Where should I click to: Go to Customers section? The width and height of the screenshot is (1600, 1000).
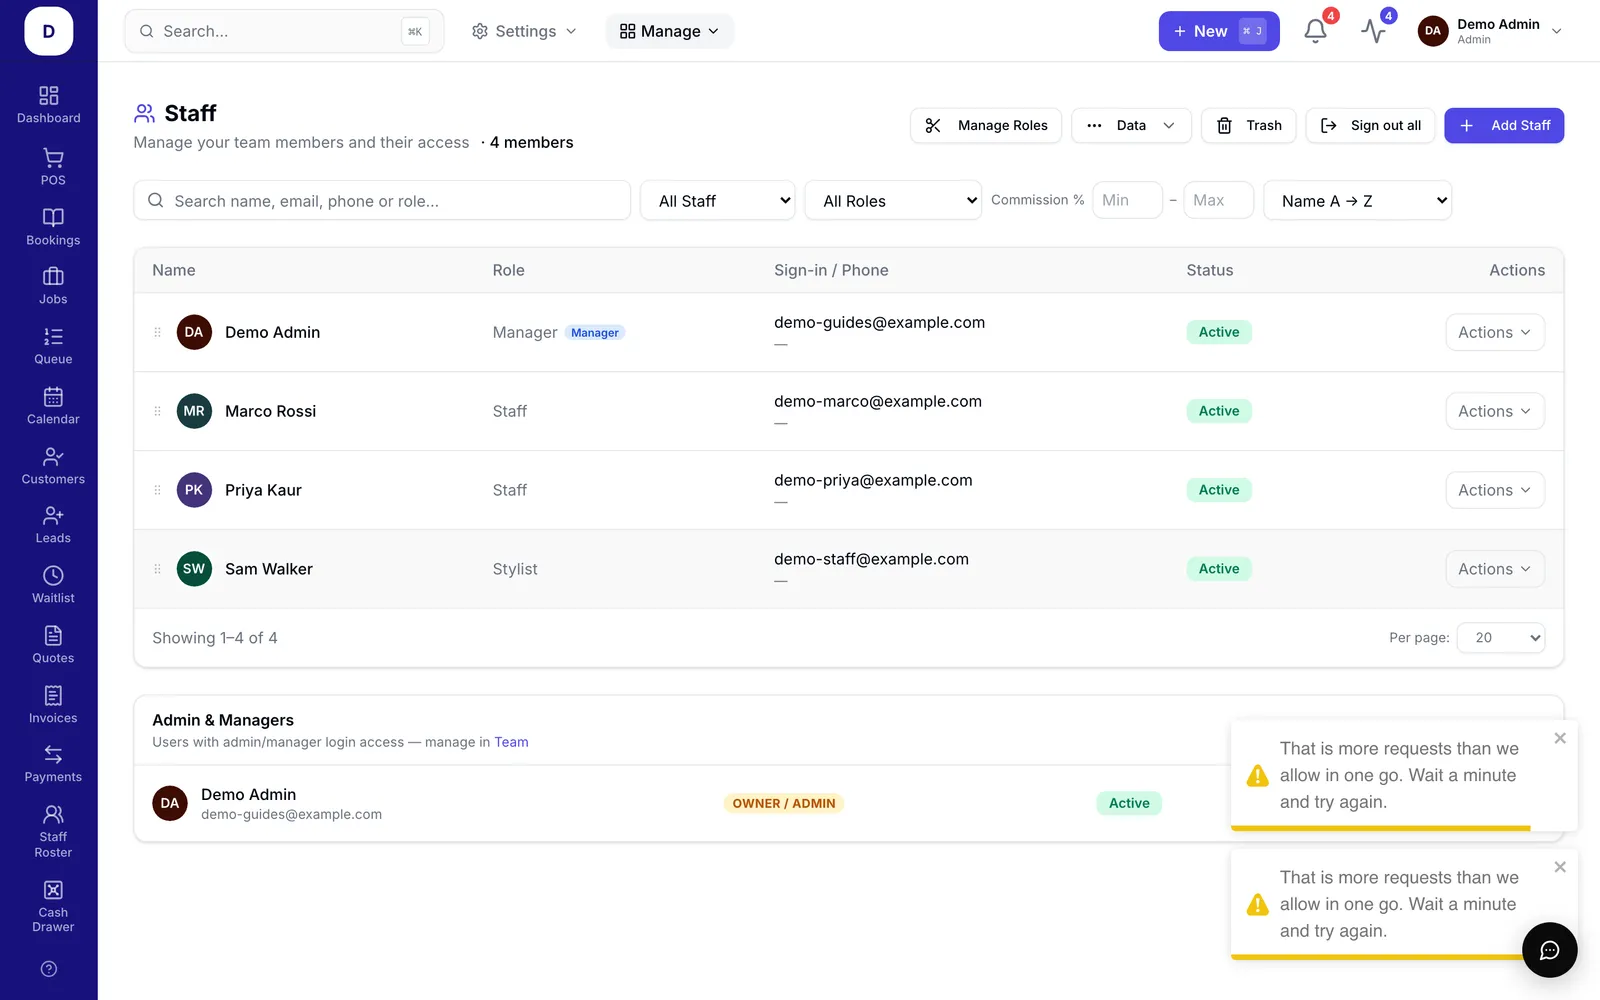tap(53, 466)
